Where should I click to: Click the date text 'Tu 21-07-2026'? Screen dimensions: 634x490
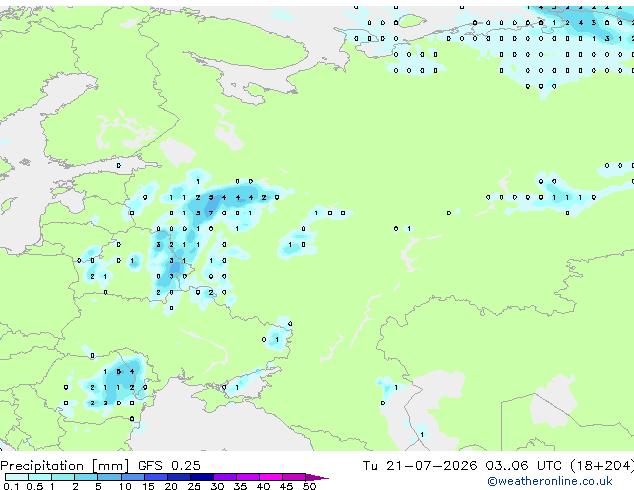(x=420, y=466)
